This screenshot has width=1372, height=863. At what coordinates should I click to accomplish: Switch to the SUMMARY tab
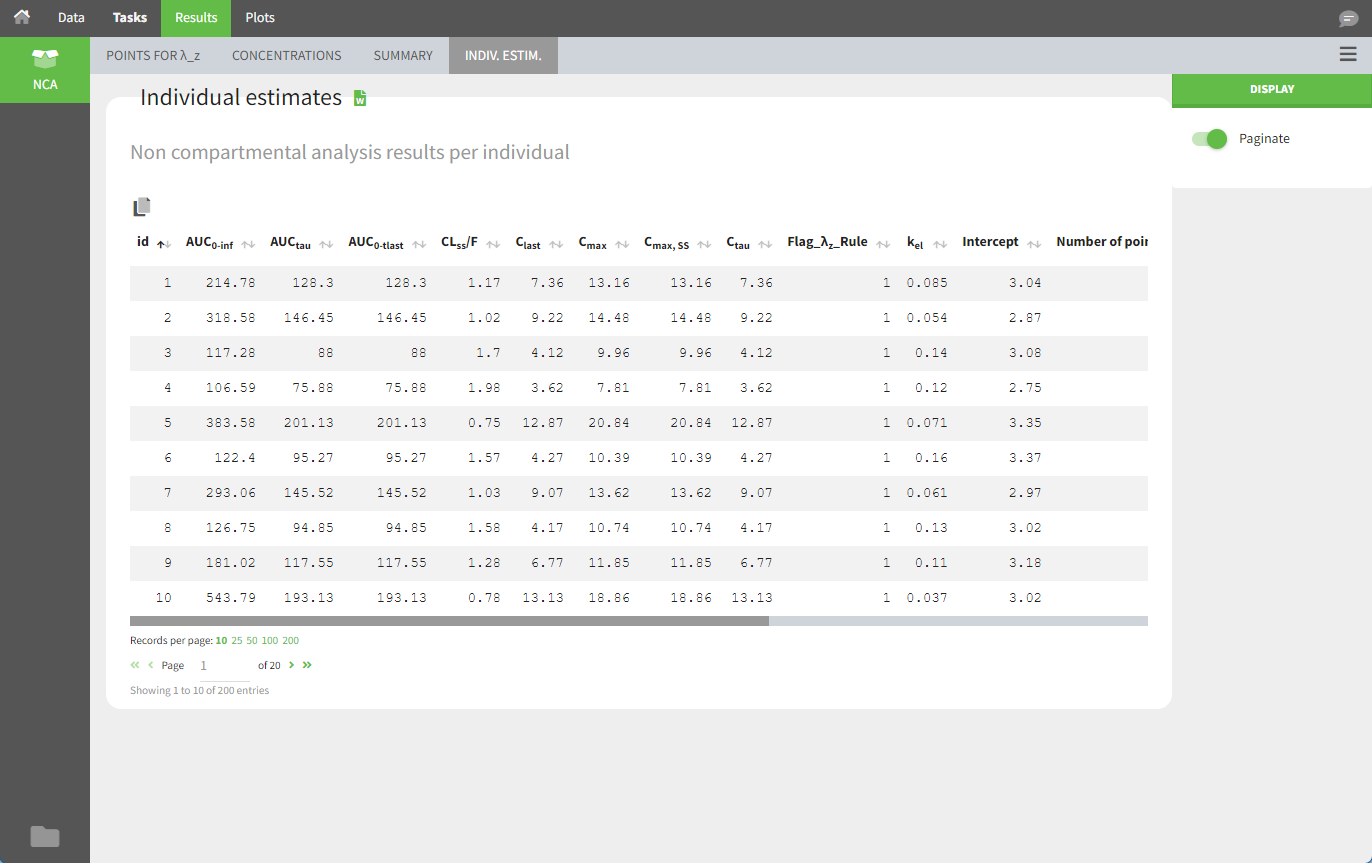(x=403, y=56)
